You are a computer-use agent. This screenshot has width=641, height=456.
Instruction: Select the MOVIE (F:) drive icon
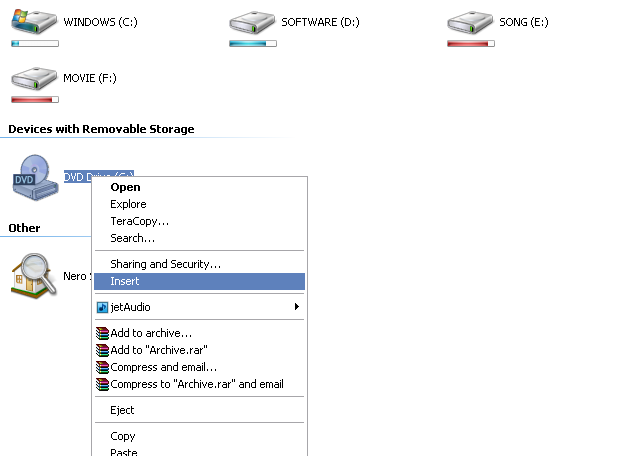[34, 78]
